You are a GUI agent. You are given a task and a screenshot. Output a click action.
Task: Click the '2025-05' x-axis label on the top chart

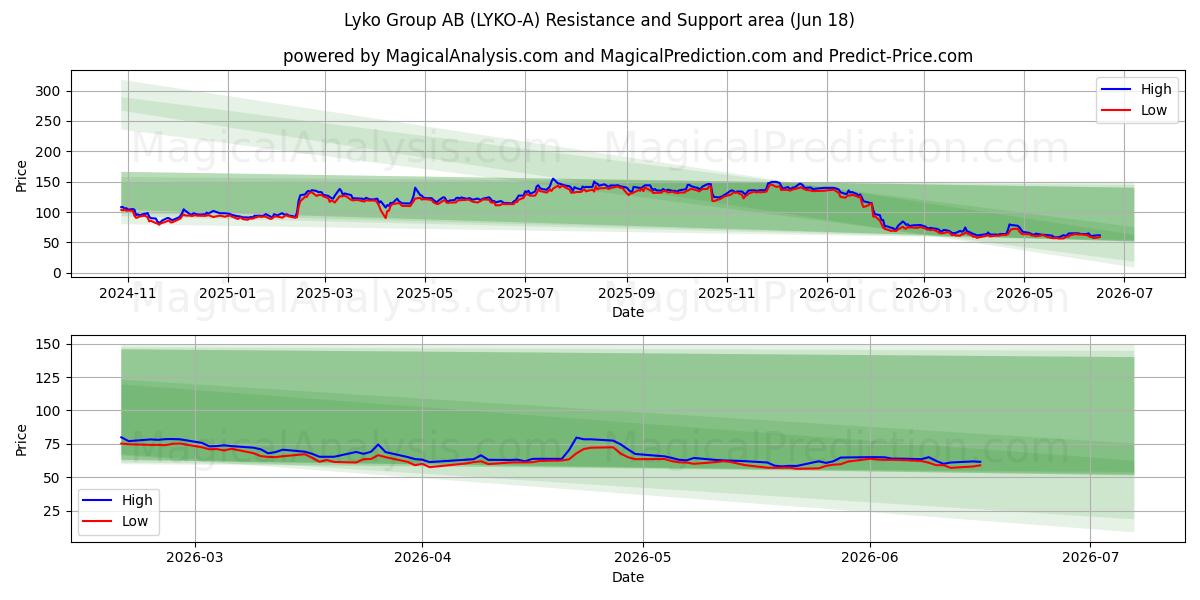pos(425,294)
